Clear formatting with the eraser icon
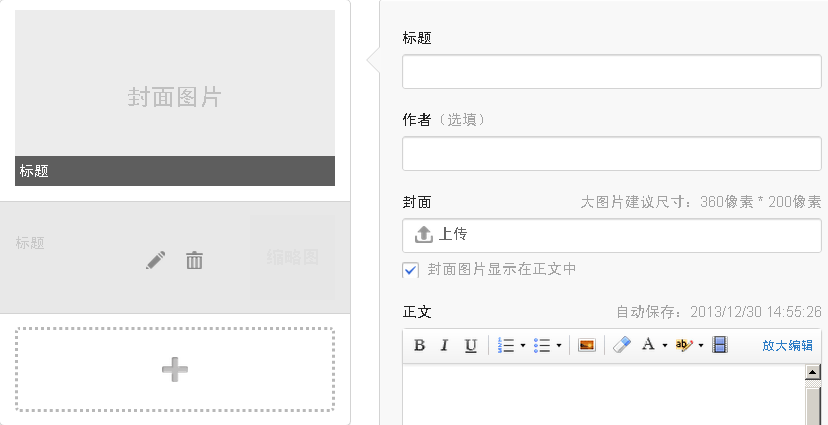The height and width of the screenshot is (425, 828). point(621,345)
